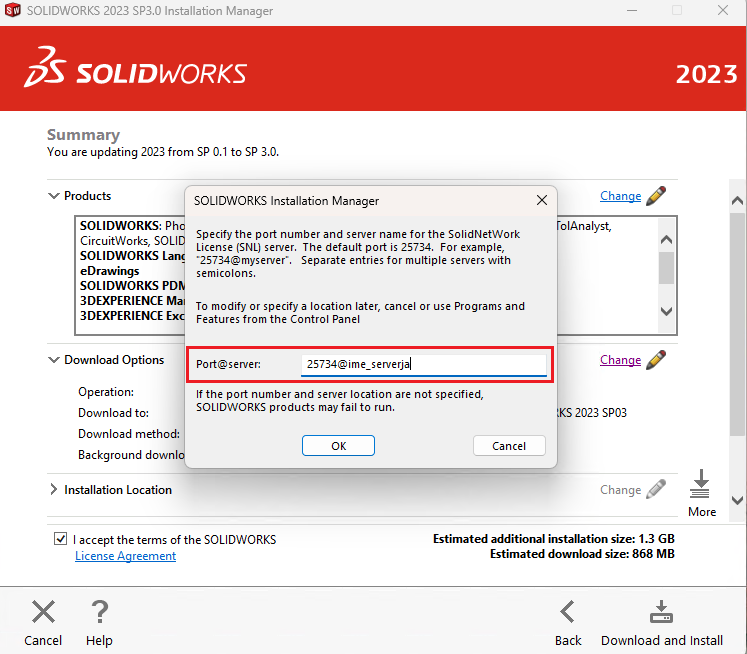Click the pencil icon beside Download Options Change
The image size is (747, 654).
pos(656,360)
